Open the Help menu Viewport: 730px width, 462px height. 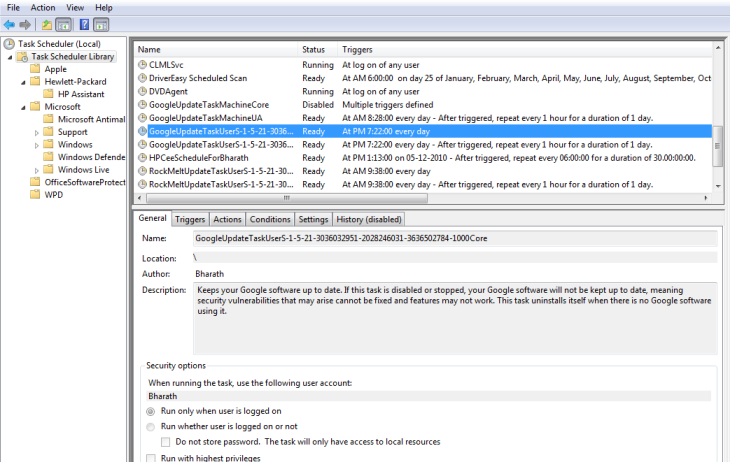coord(103,7)
